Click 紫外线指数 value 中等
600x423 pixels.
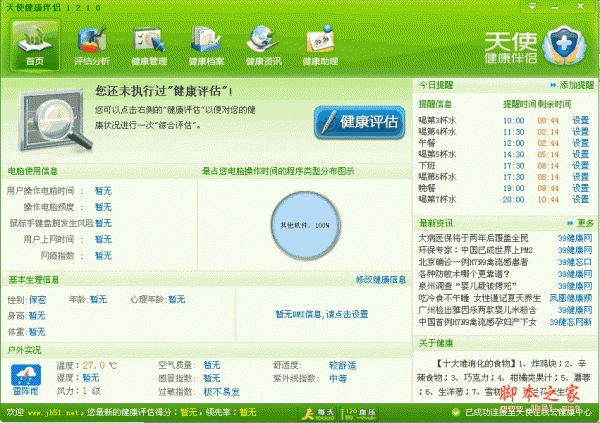(x=338, y=379)
